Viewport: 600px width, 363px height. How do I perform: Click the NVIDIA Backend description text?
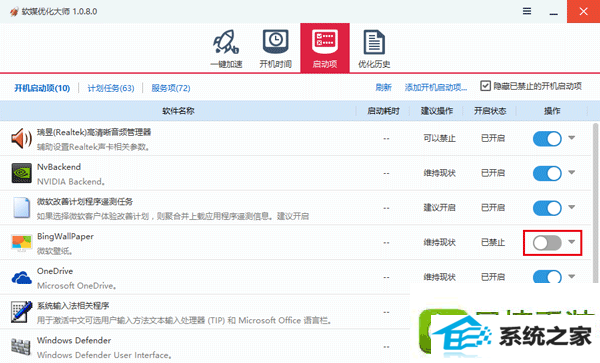pos(71,182)
